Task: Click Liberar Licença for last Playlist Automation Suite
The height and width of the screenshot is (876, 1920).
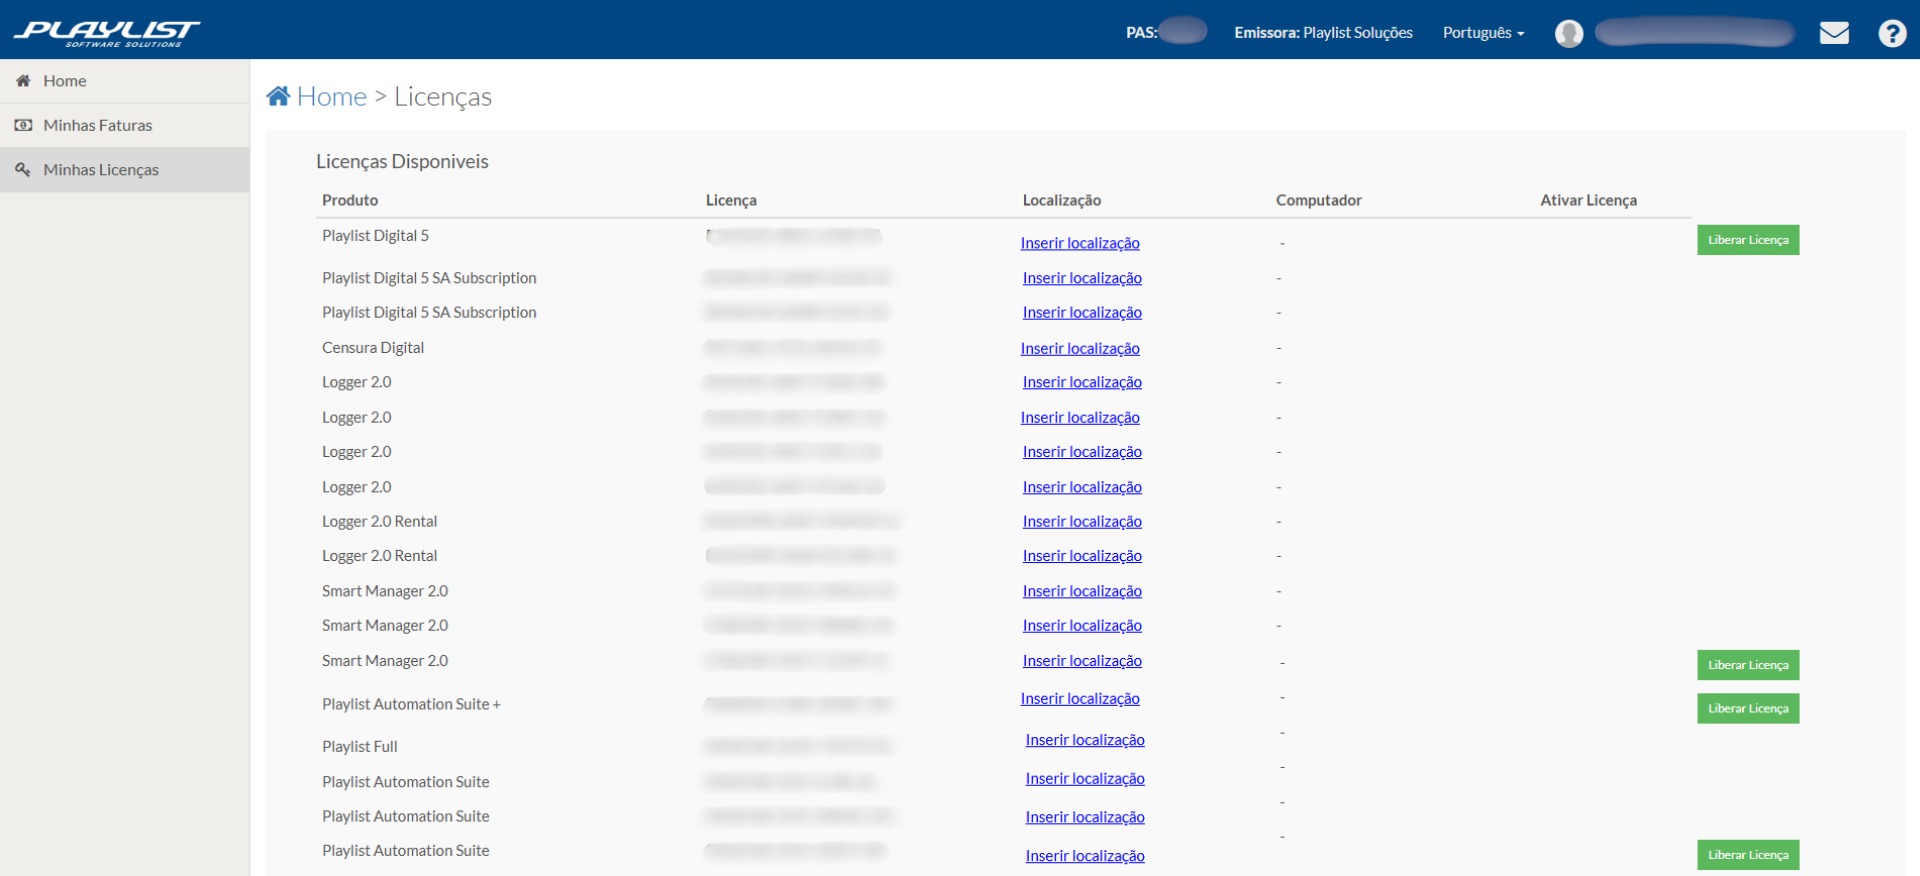Action: (x=1748, y=855)
